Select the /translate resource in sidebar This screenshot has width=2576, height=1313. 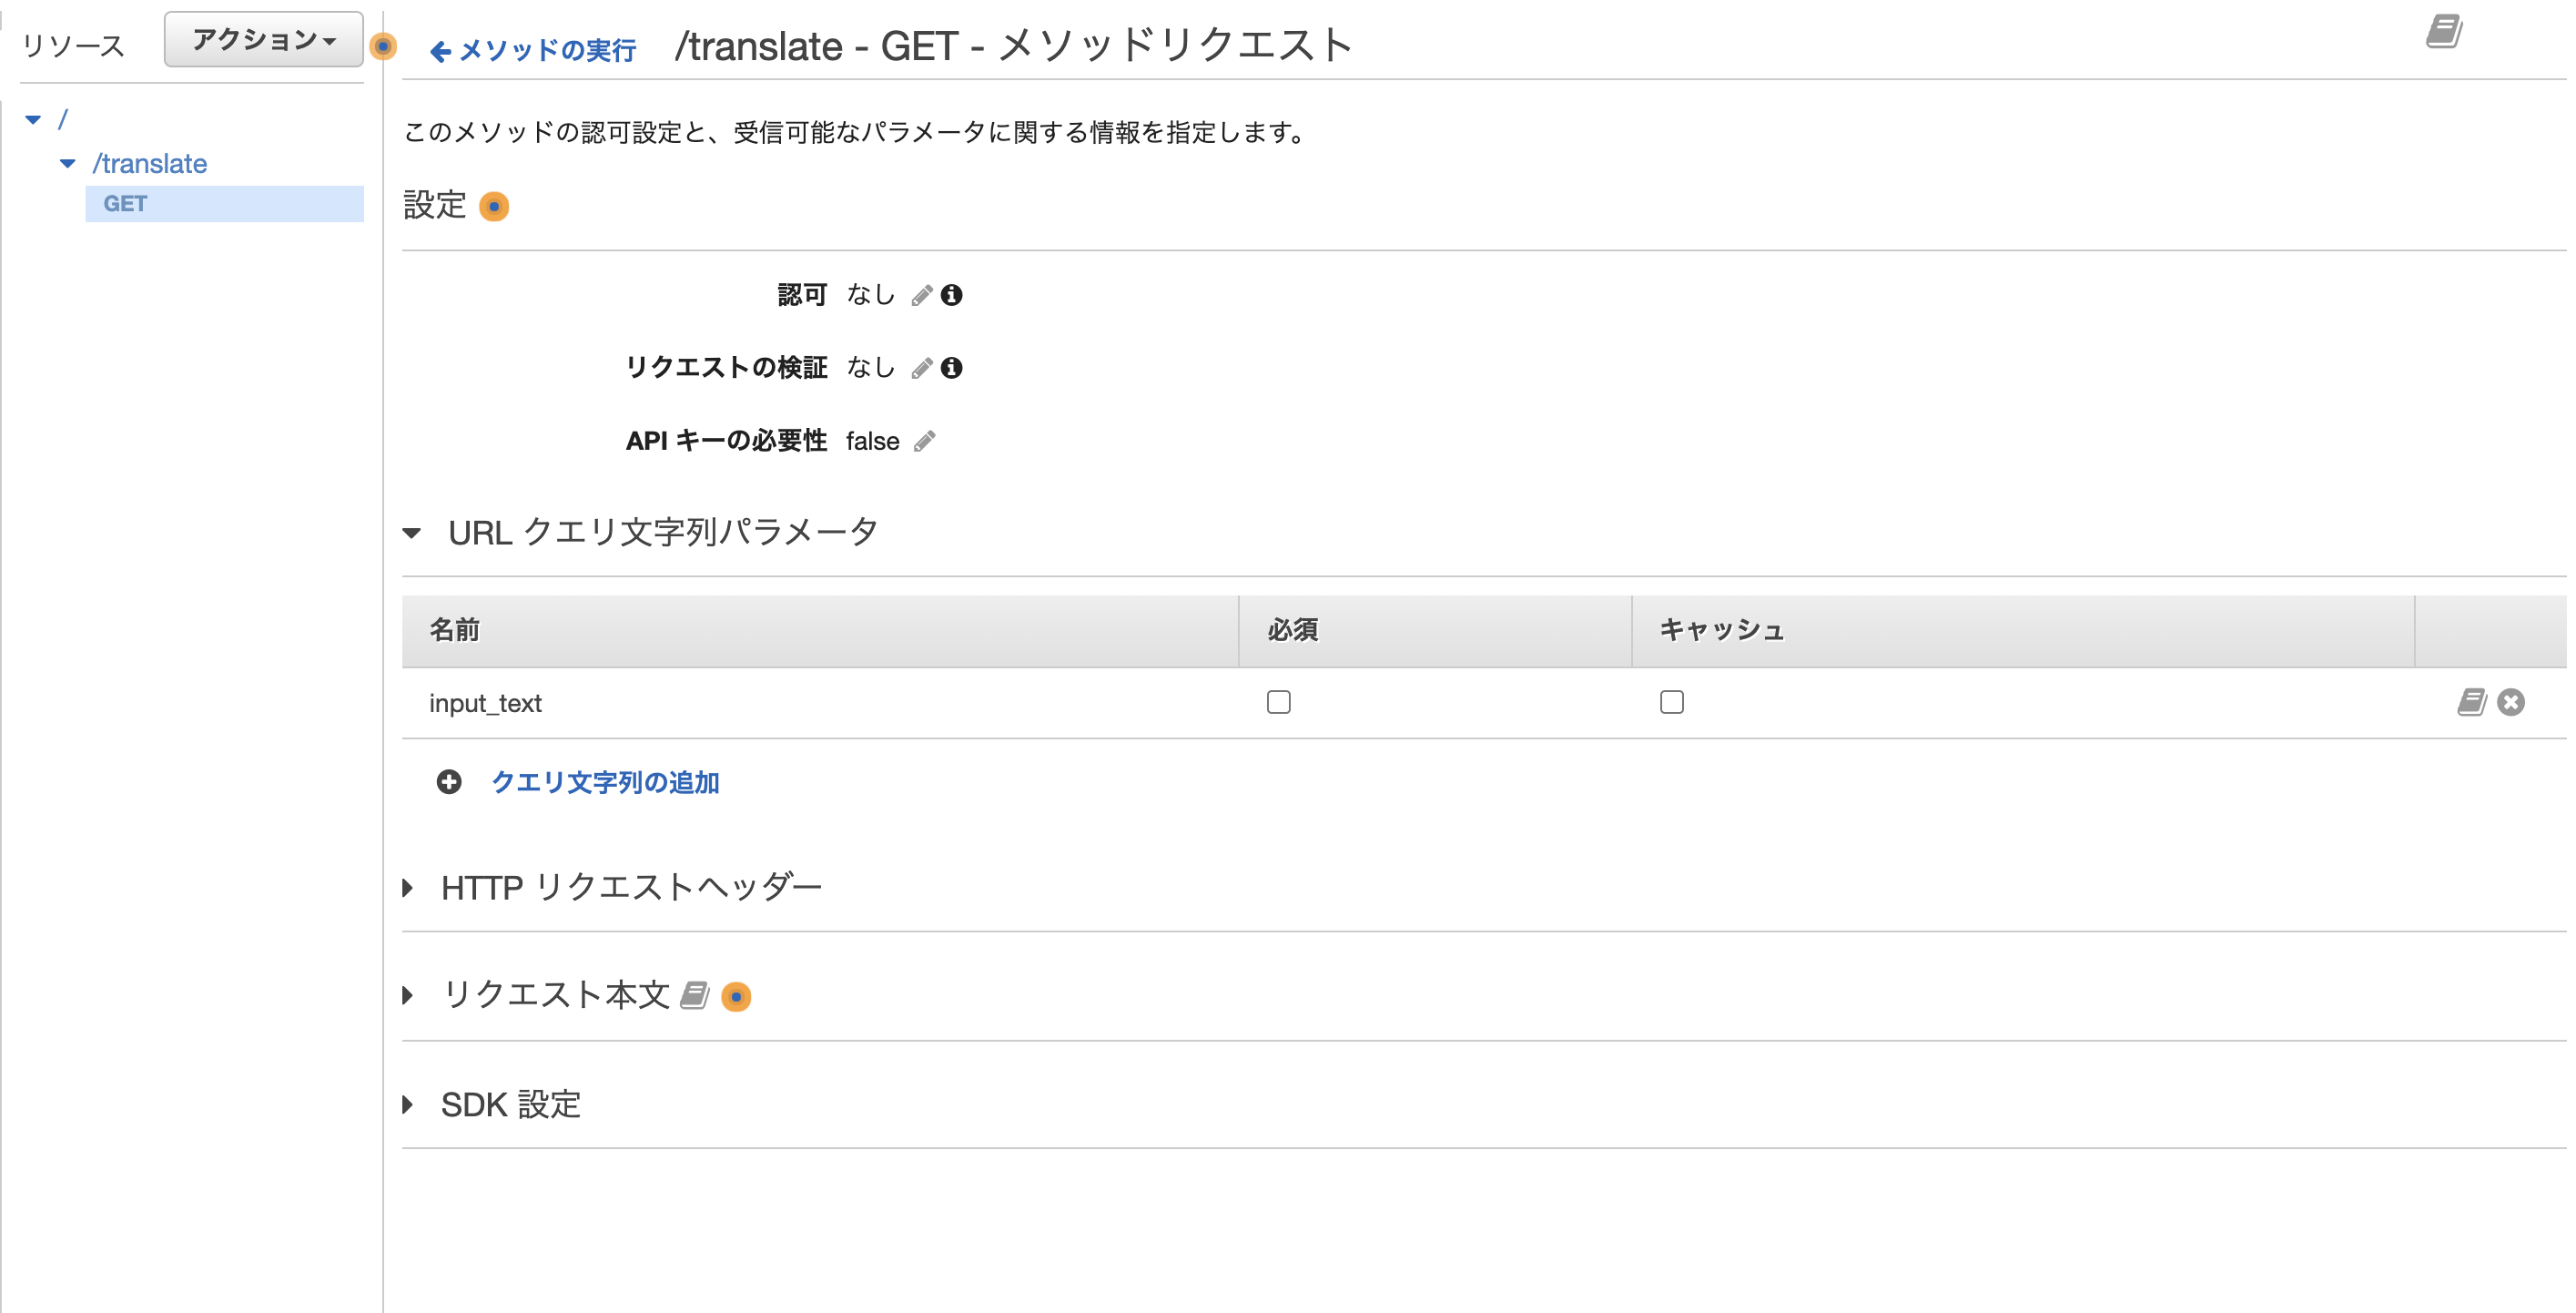[x=150, y=163]
